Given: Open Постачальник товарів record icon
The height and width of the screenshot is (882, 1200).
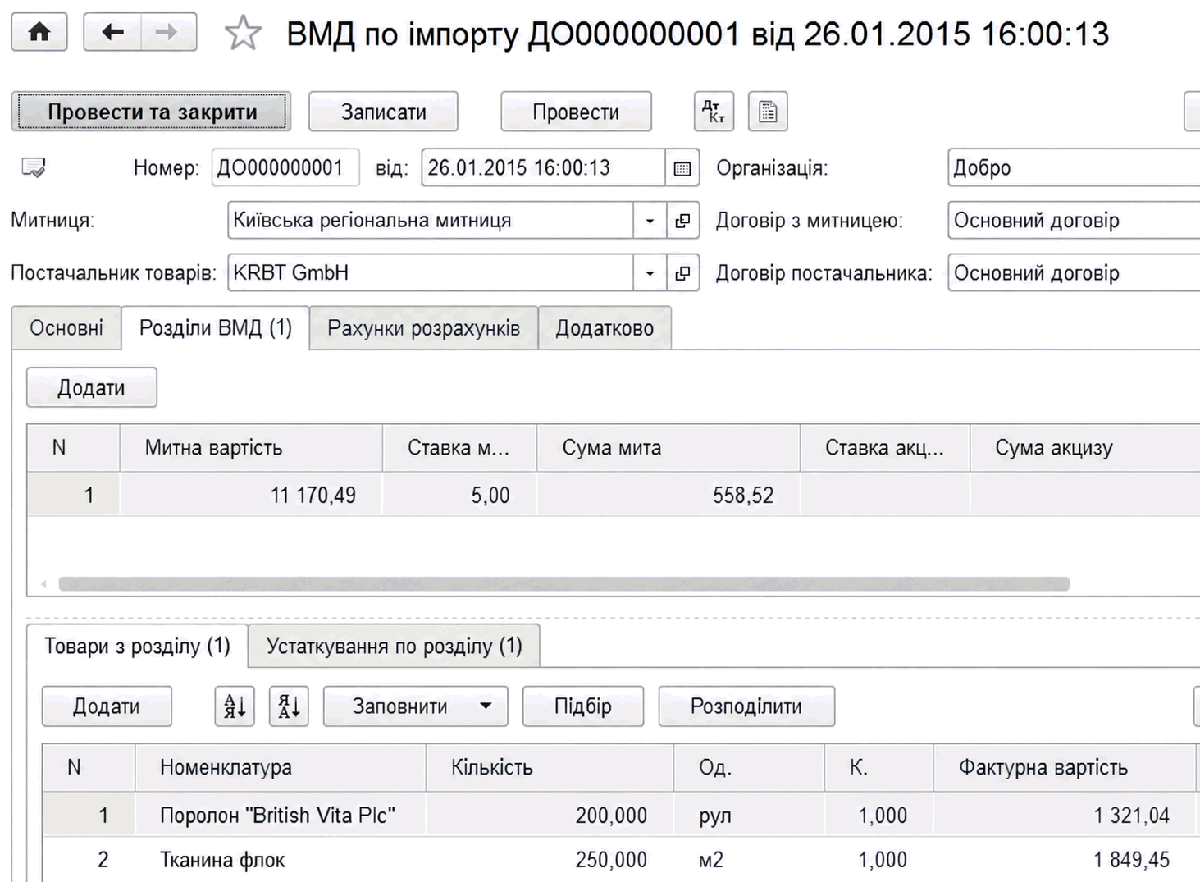Looking at the screenshot, I should (x=685, y=273).
